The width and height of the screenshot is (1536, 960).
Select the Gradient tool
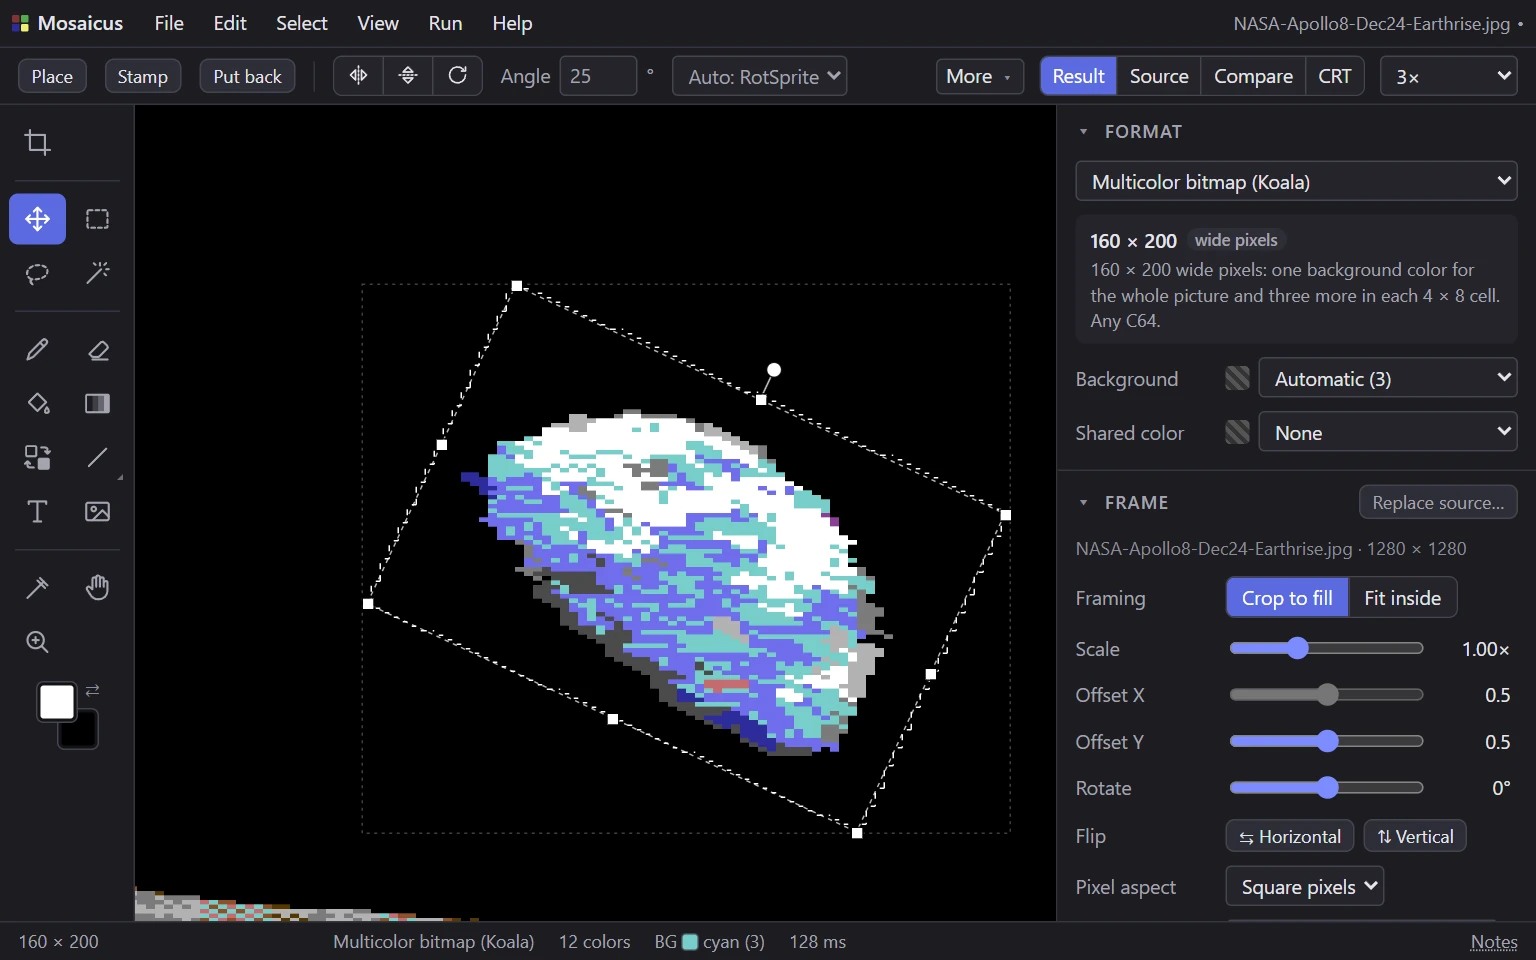coord(97,404)
